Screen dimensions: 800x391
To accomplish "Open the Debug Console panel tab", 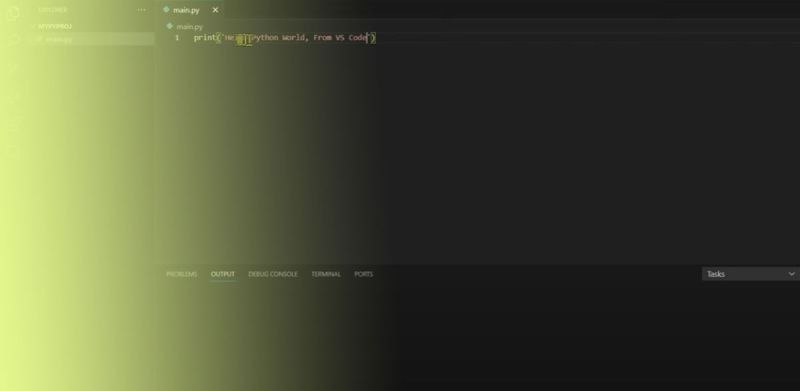I will tap(273, 274).
